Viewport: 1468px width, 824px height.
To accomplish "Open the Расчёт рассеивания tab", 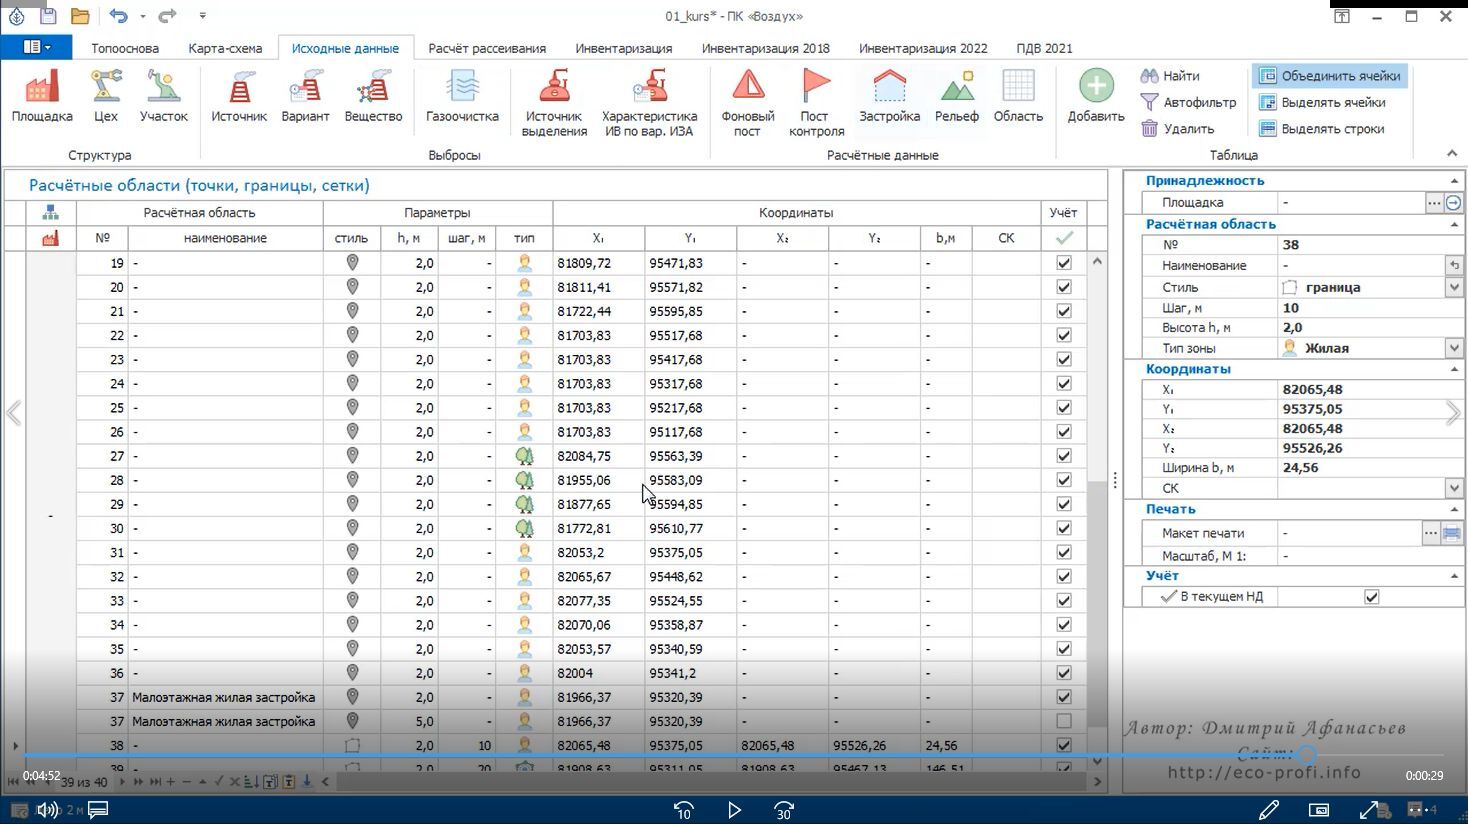I will [487, 48].
